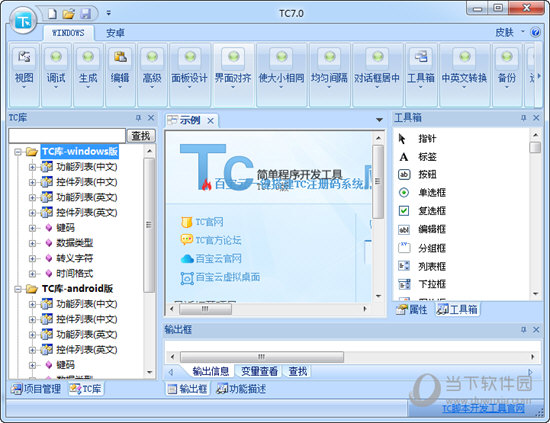Click the help question mark icon
The height and width of the screenshot is (423, 550).
[x=535, y=32]
